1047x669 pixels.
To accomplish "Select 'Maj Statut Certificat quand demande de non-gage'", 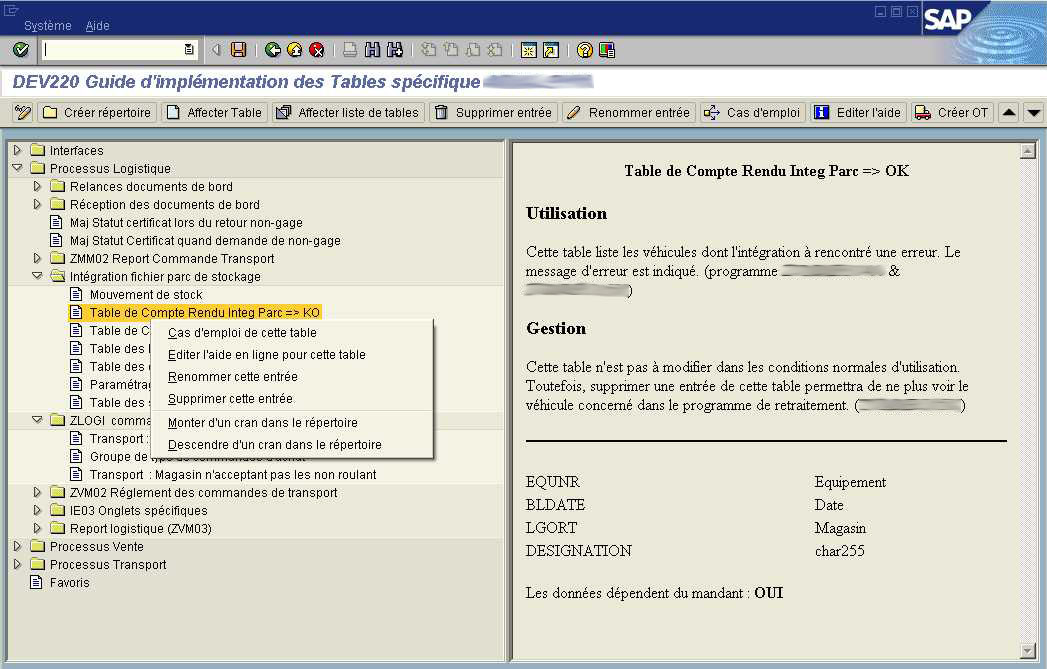I will (205, 240).
